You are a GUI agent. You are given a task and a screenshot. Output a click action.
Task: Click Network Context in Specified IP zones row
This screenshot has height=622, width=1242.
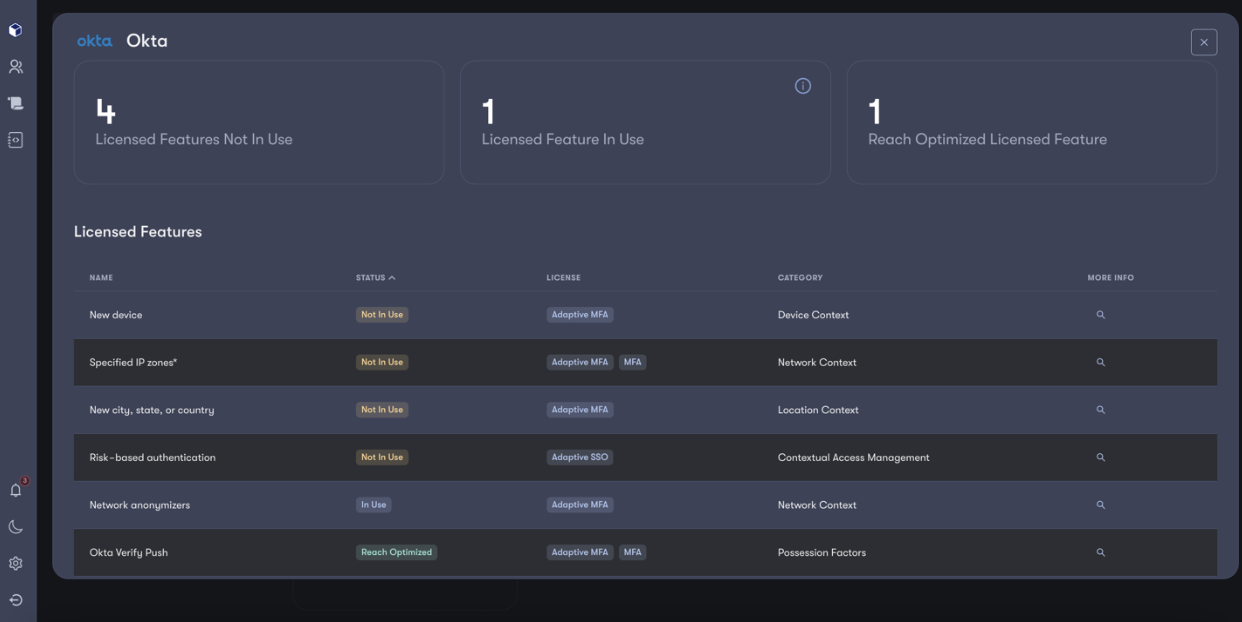pyautogui.click(x=817, y=362)
